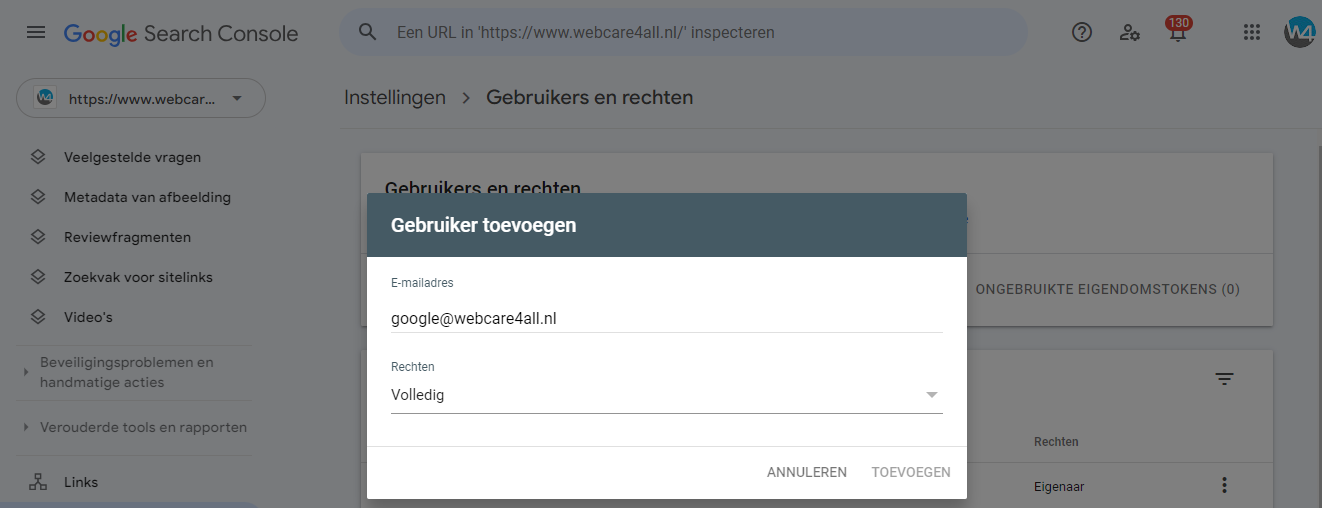Click the E-mailadres input field
Viewport: 1322px width, 508px height.
tap(667, 319)
